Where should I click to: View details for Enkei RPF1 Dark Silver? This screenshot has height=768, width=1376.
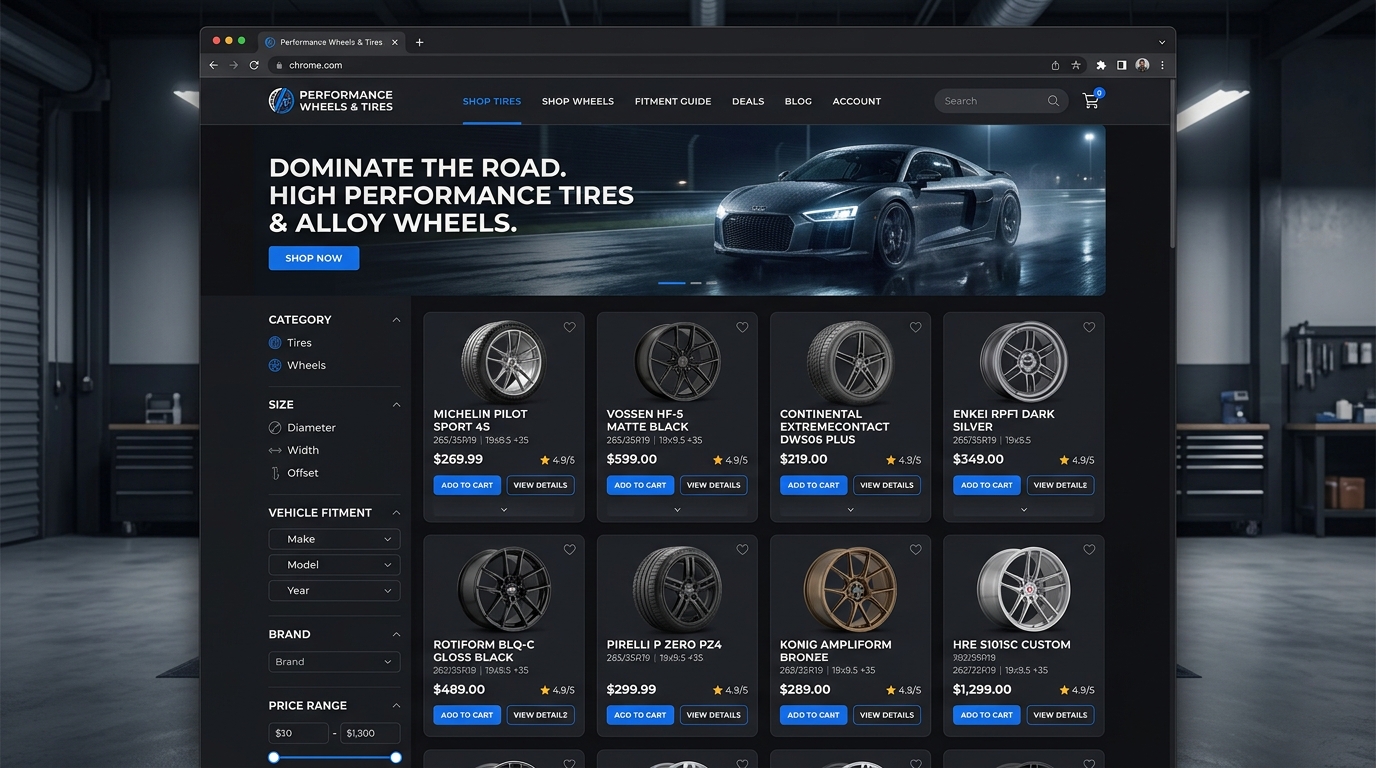coord(1060,485)
